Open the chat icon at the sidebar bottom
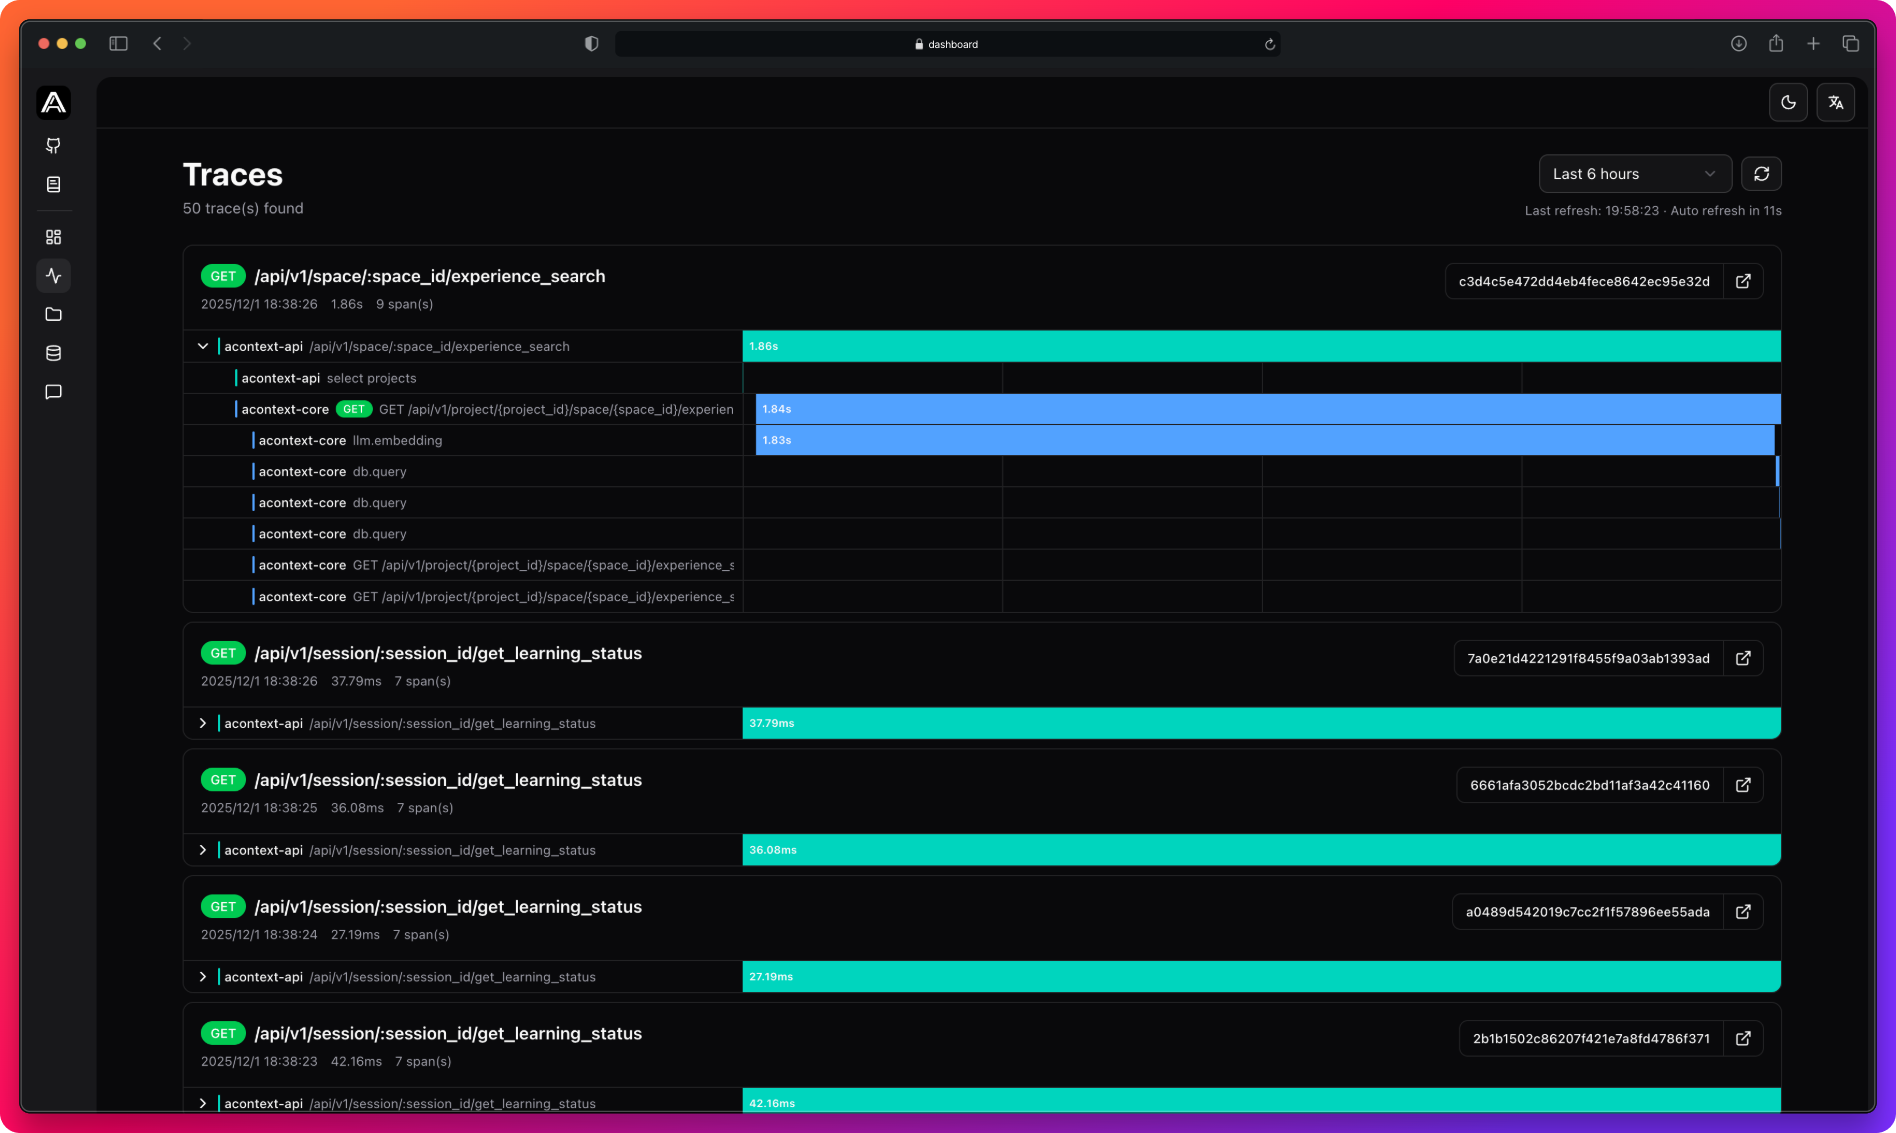This screenshot has height=1133, width=1896. (x=54, y=391)
